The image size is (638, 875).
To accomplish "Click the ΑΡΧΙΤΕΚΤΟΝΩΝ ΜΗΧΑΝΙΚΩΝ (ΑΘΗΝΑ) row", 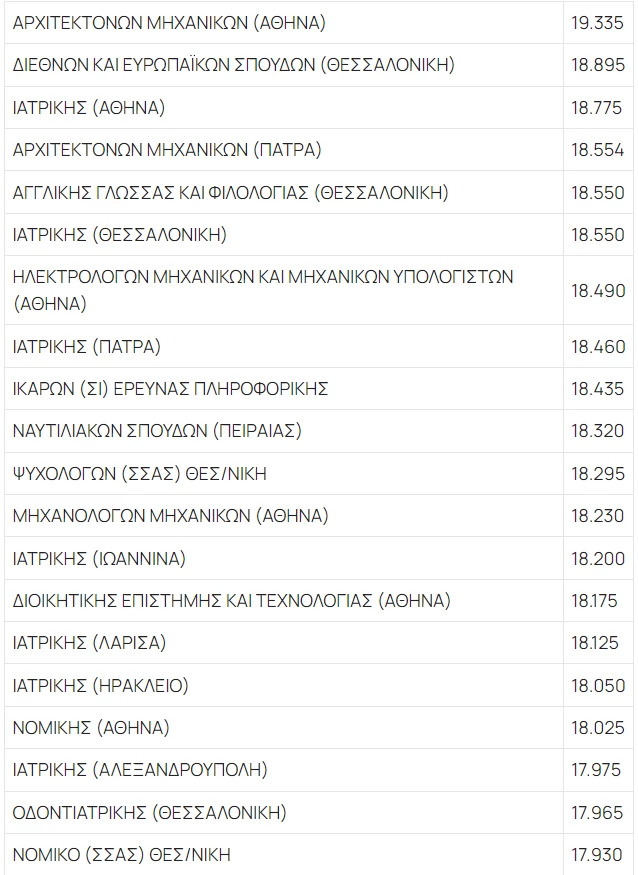I will pyautogui.click(x=169, y=22).
